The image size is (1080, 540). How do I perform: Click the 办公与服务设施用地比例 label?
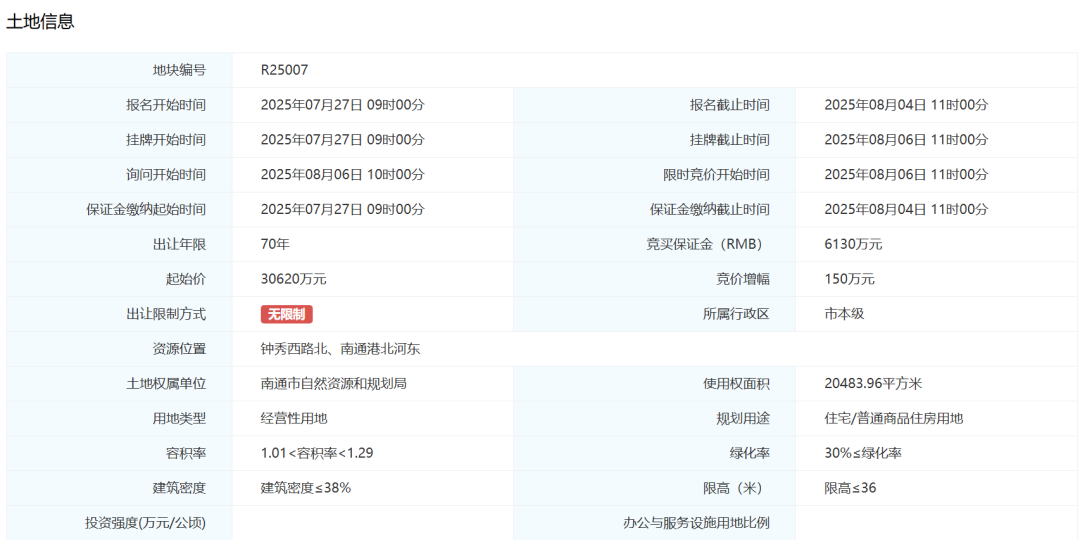[x=696, y=523]
